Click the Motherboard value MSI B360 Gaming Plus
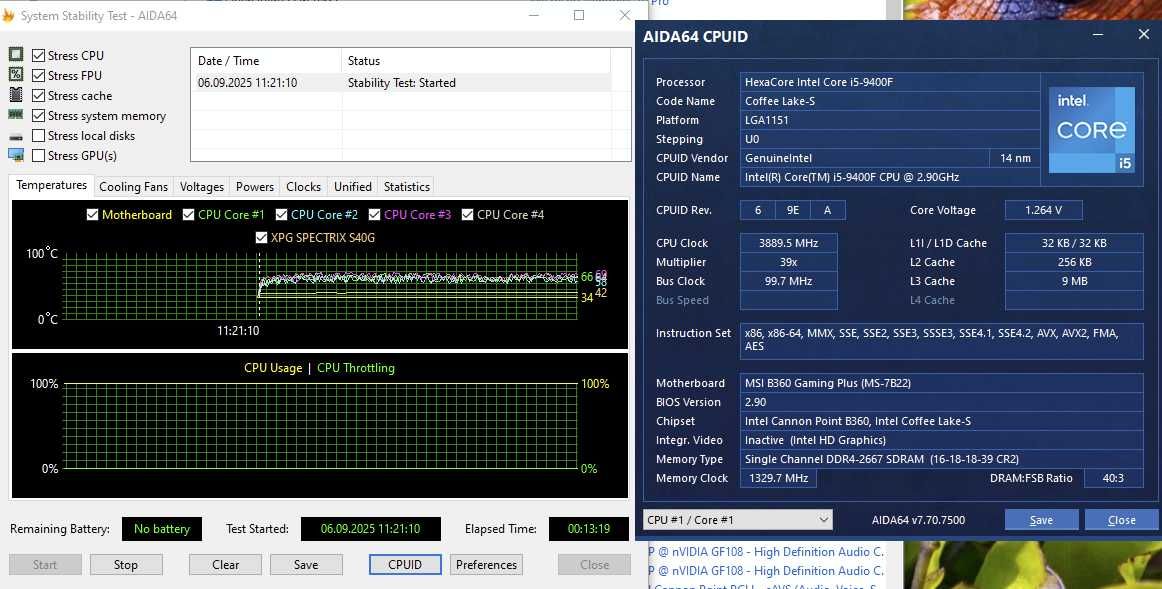 pyautogui.click(x=941, y=383)
